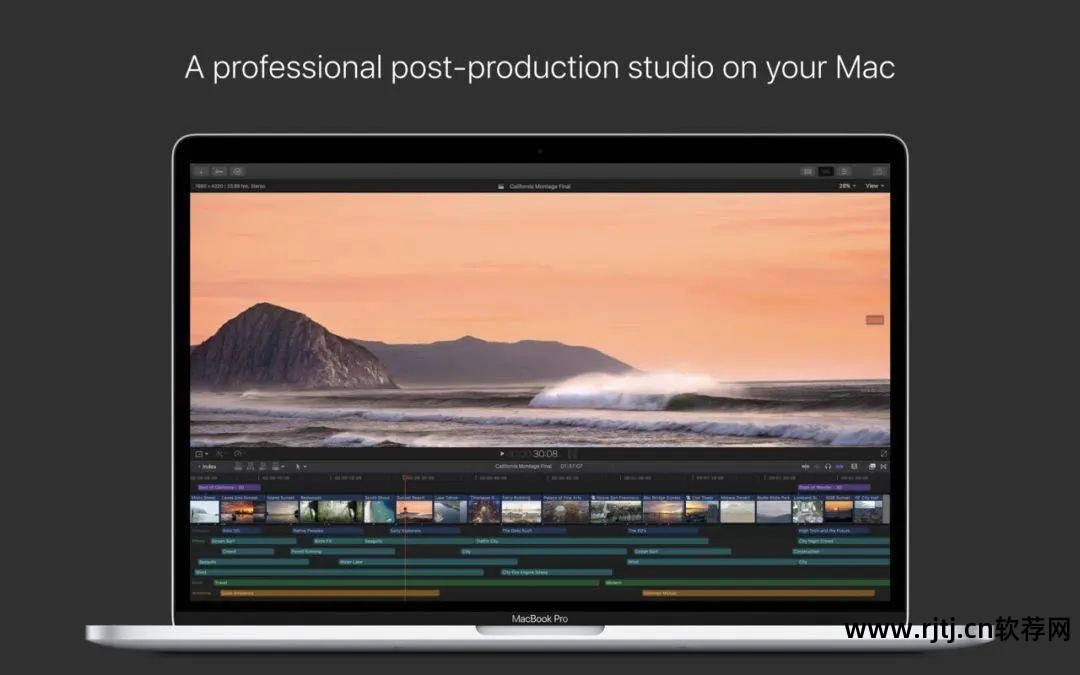Select the Lake Tahoe clip thumbnail
The height and width of the screenshot is (675, 1080).
(x=448, y=510)
